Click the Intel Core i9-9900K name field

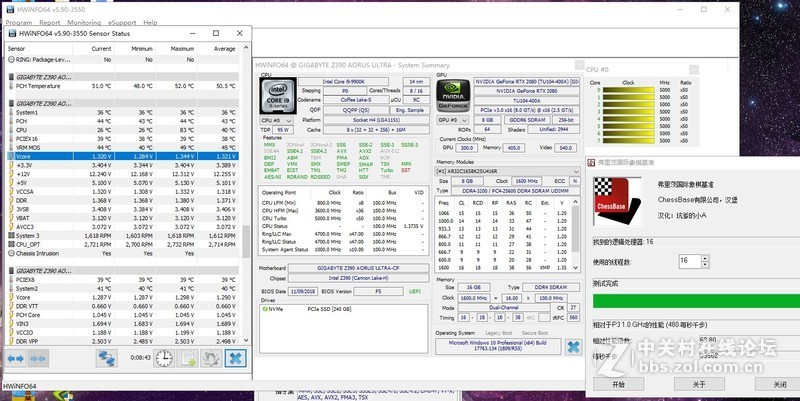pyautogui.click(x=343, y=82)
